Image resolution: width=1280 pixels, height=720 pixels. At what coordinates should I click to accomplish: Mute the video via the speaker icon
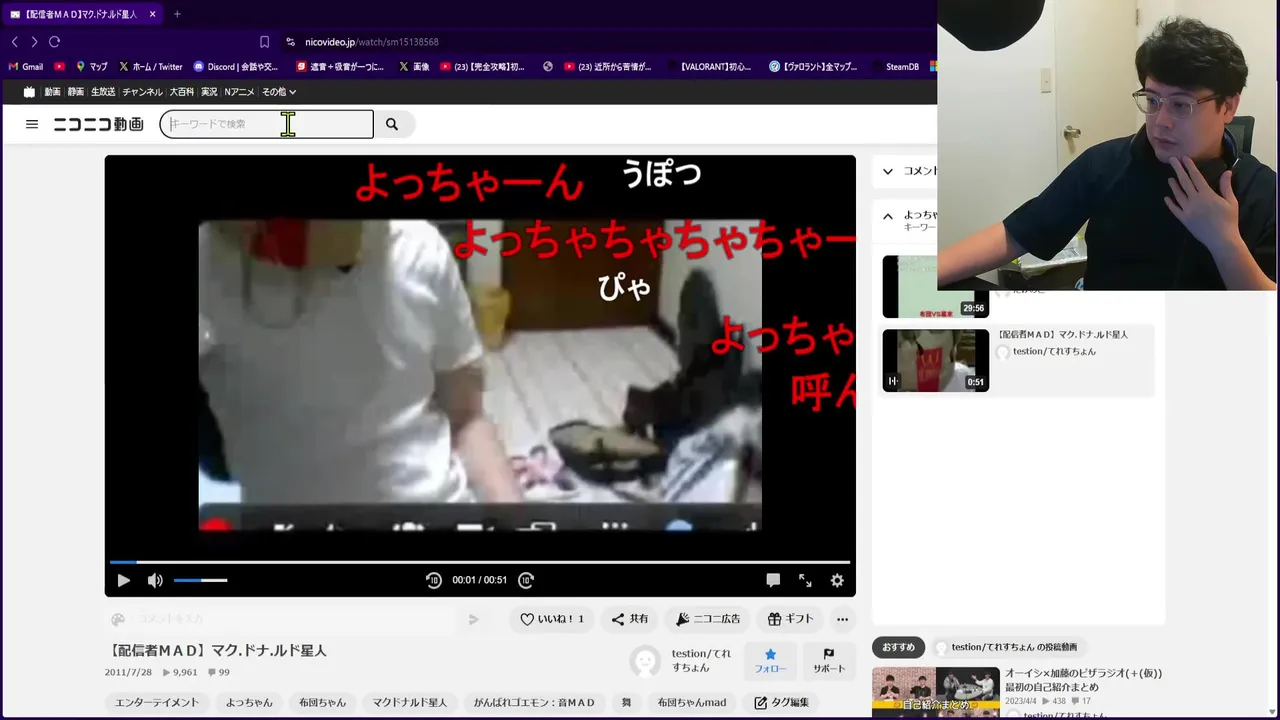point(155,580)
